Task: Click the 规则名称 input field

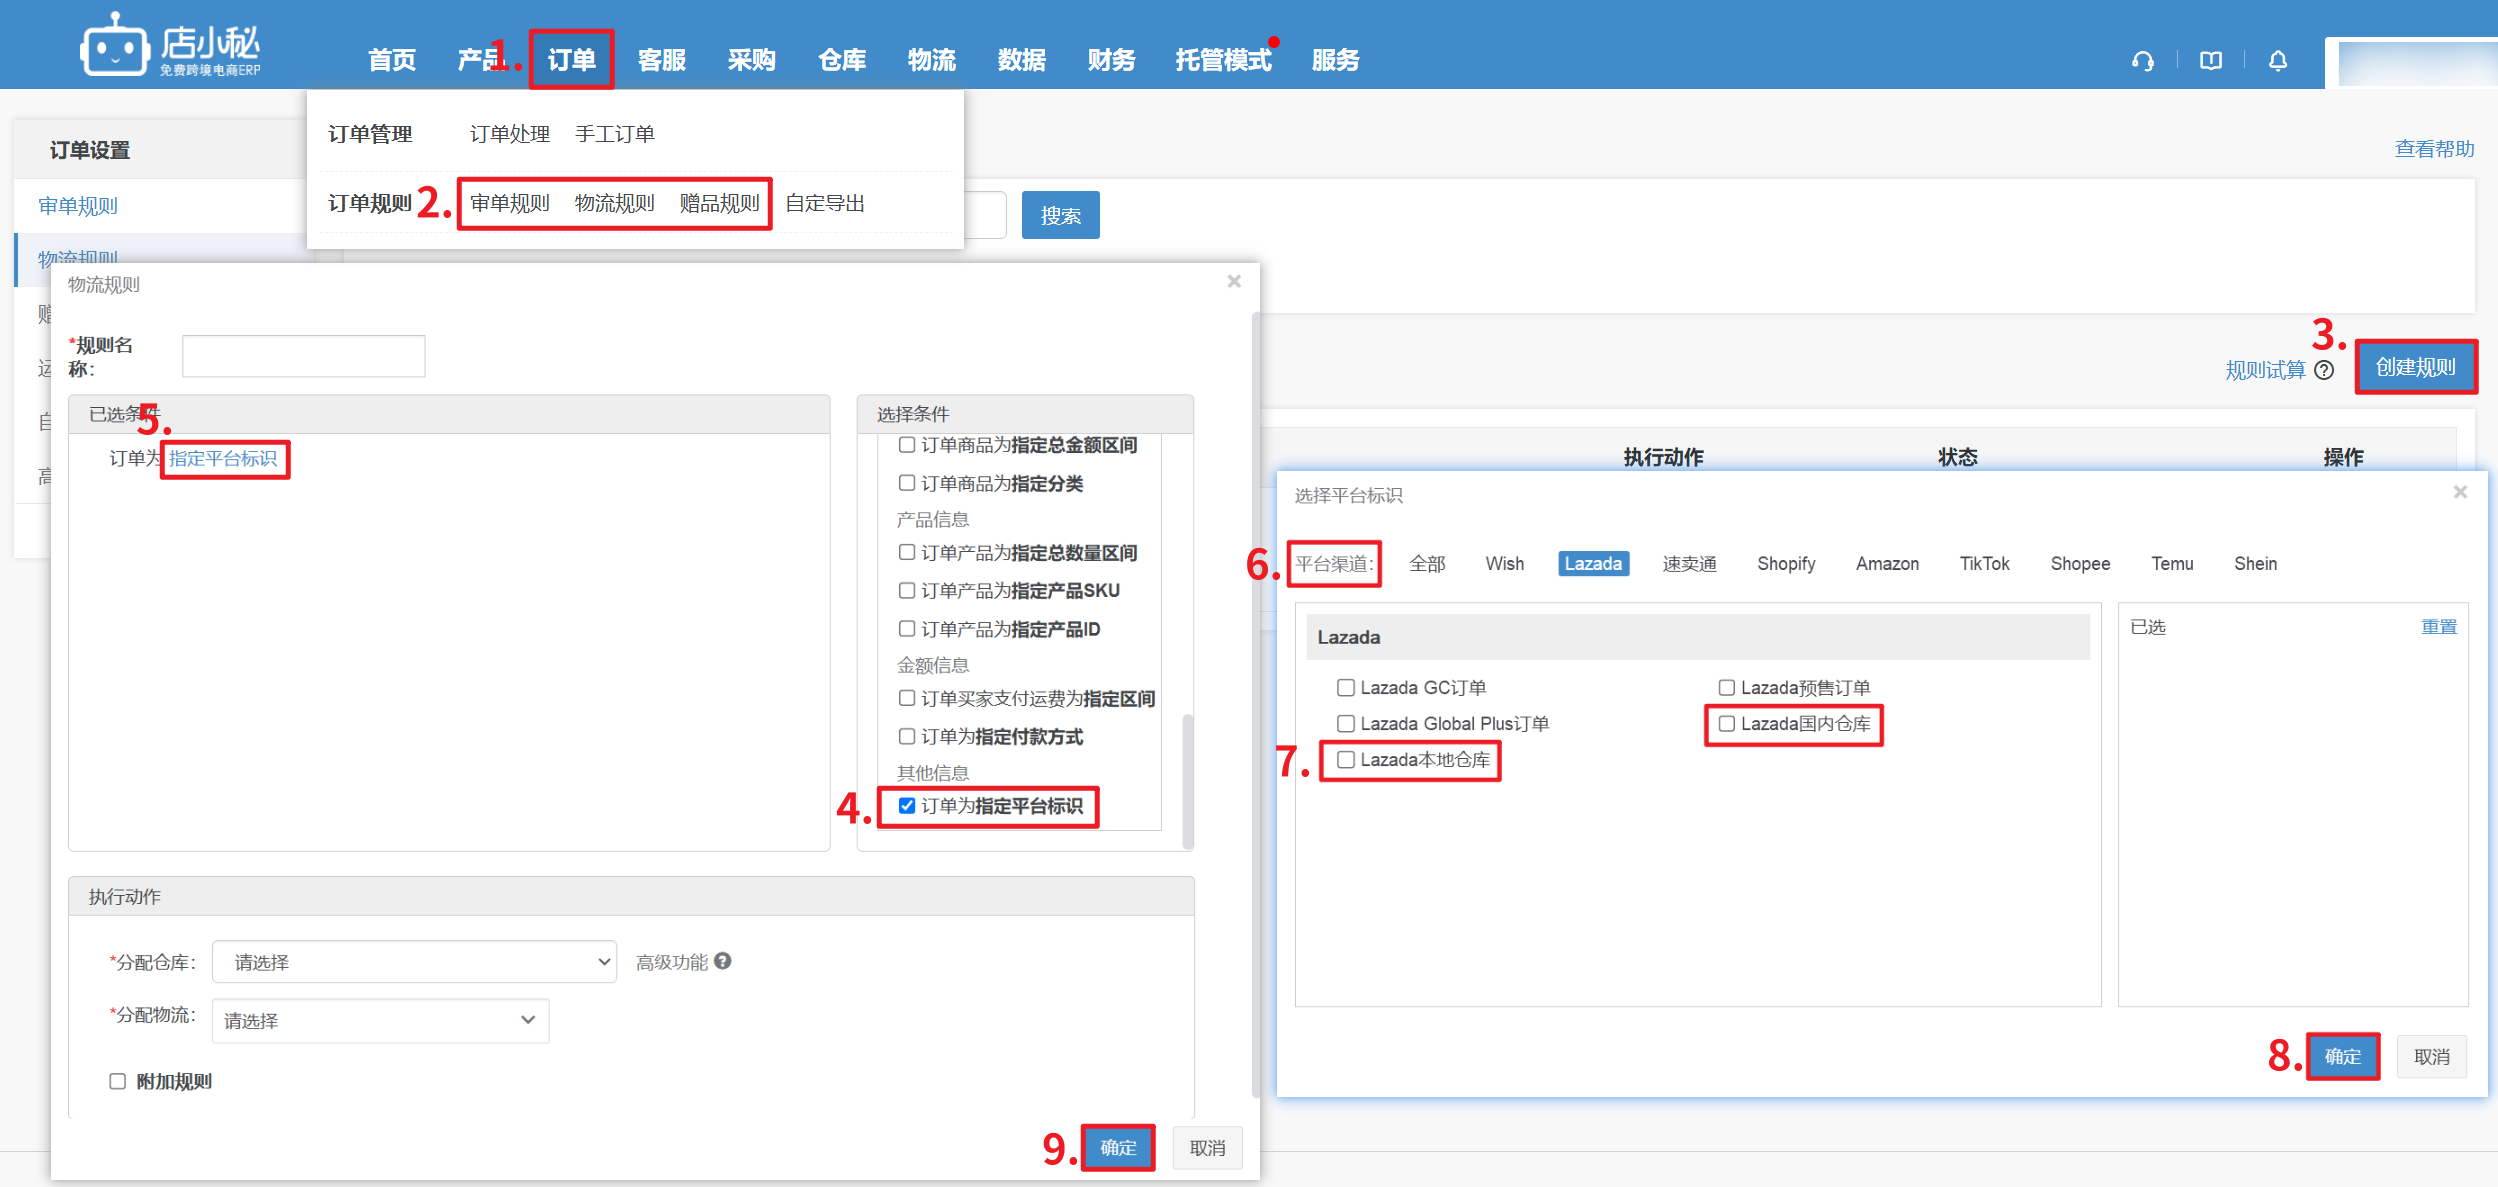Action: 303,356
